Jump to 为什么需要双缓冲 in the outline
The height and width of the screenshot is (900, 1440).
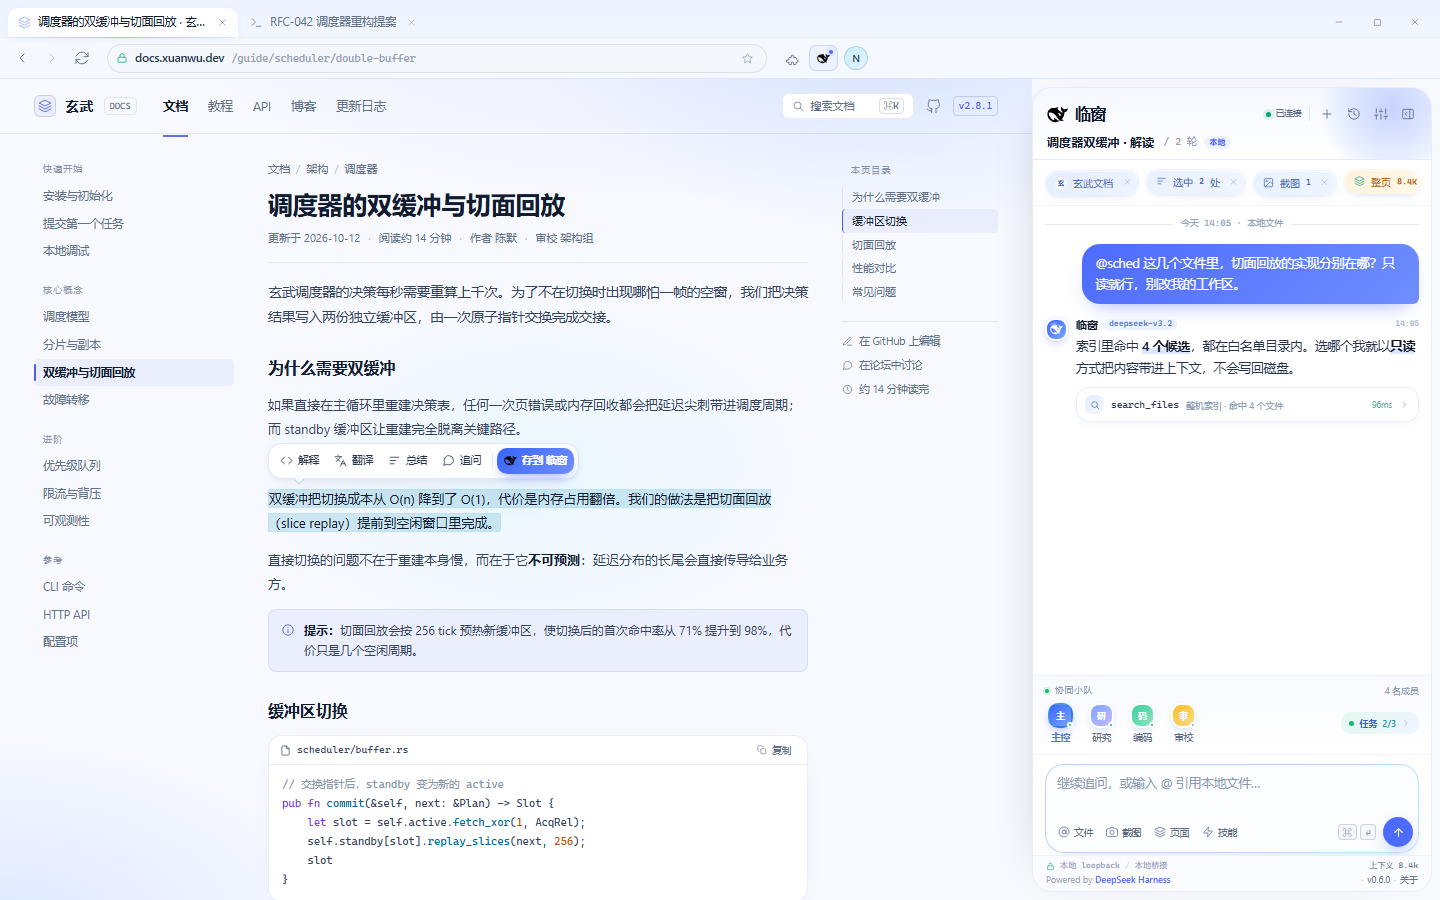tap(896, 197)
